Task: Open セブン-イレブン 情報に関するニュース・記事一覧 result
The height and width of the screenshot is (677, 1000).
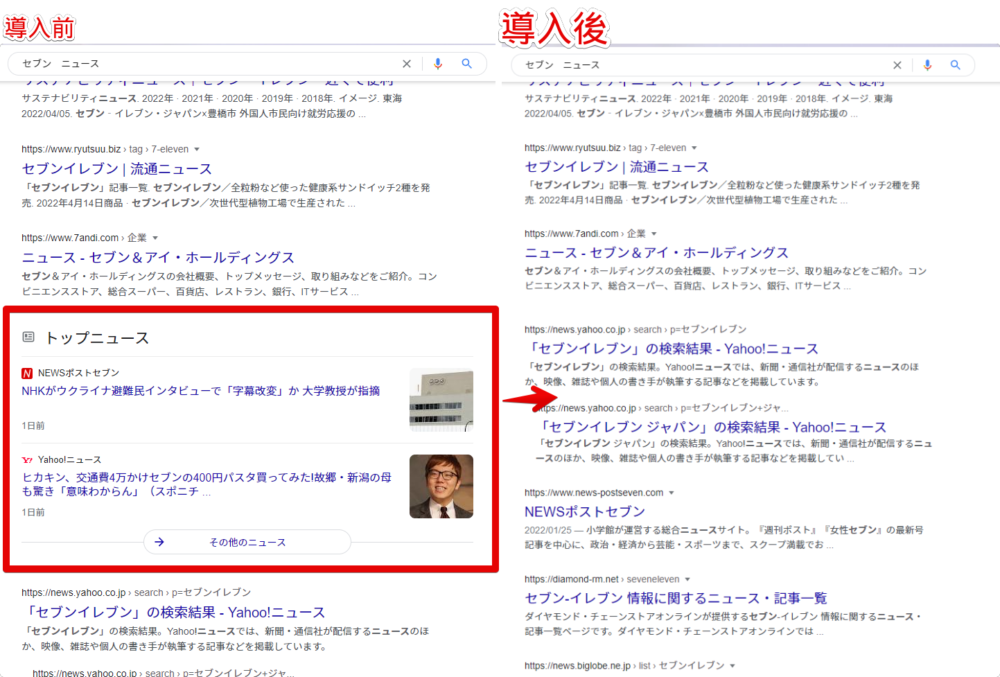Action: click(675, 598)
